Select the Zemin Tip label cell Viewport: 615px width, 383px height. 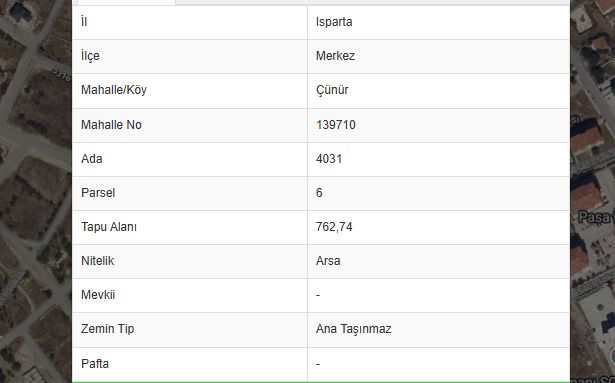coord(190,329)
